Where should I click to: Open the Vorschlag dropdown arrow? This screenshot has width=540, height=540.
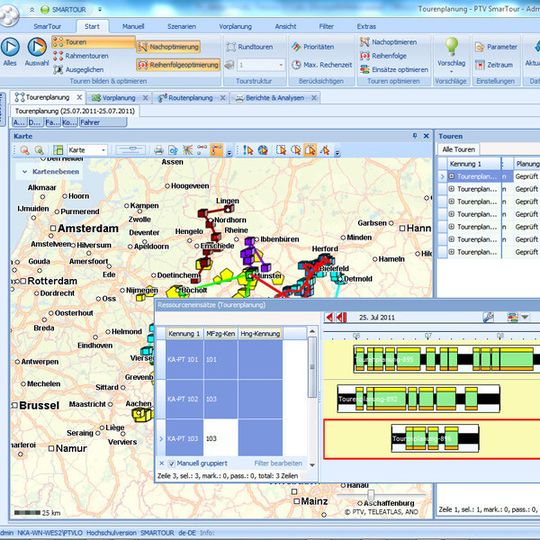click(451, 72)
